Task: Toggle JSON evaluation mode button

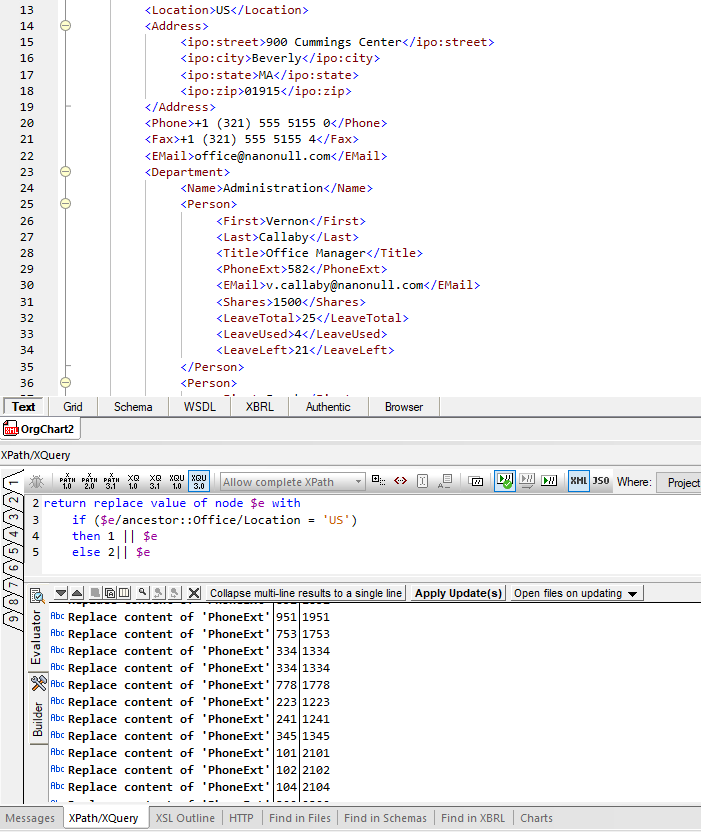Action: point(600,481)
